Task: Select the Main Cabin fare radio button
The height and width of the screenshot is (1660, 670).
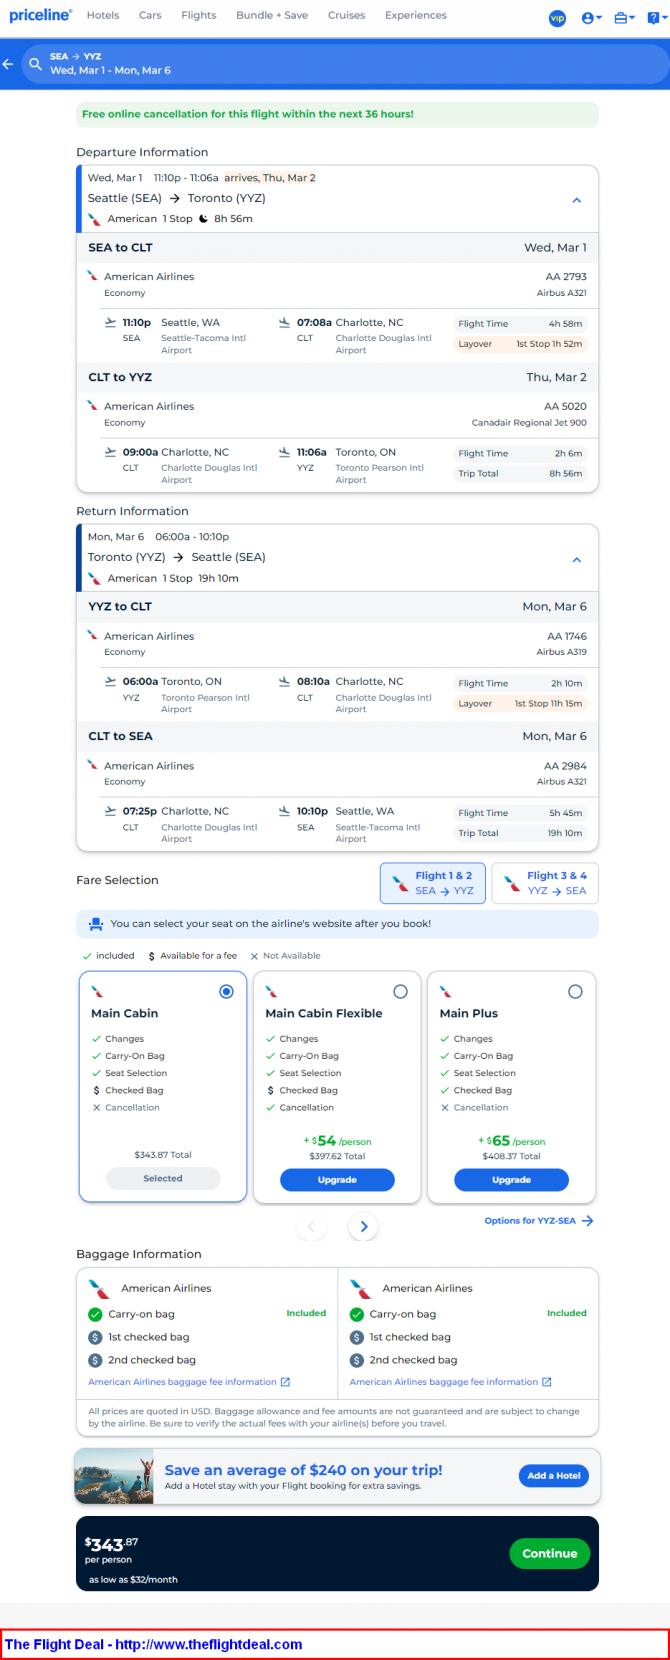Action: pyautogui.click(x=226, y=991)
